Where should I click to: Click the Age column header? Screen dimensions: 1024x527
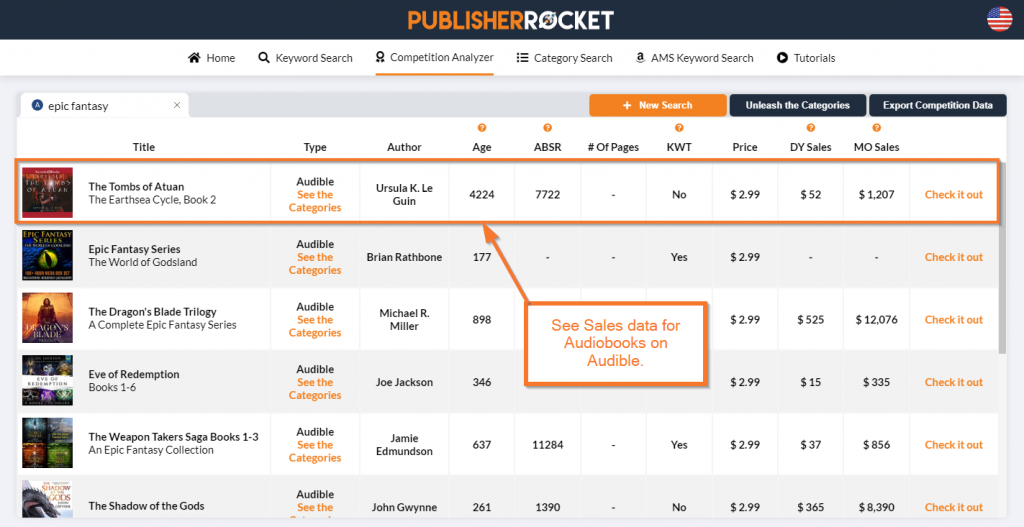click(482, 148)
